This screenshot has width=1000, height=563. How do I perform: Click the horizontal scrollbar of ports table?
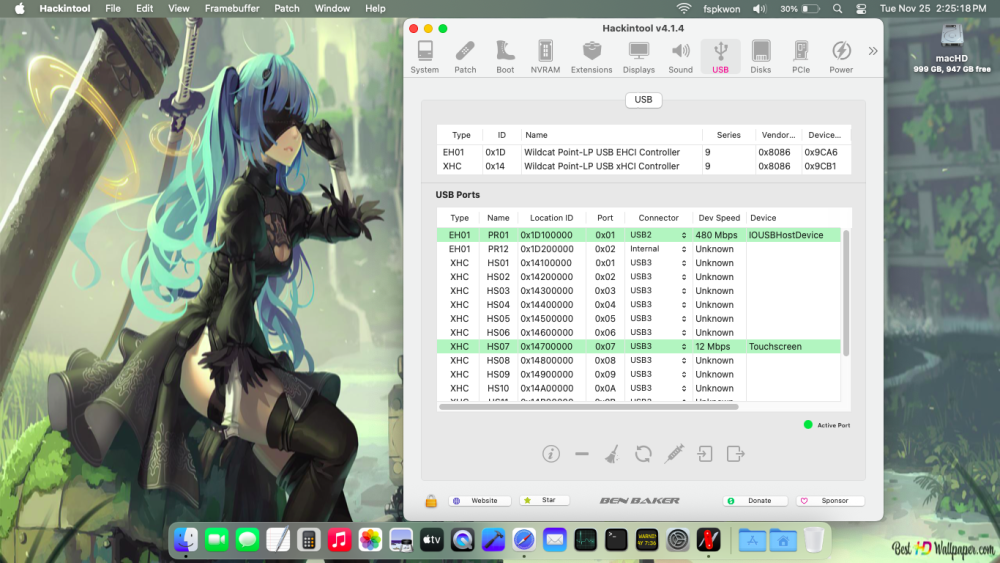pos(589,407)
